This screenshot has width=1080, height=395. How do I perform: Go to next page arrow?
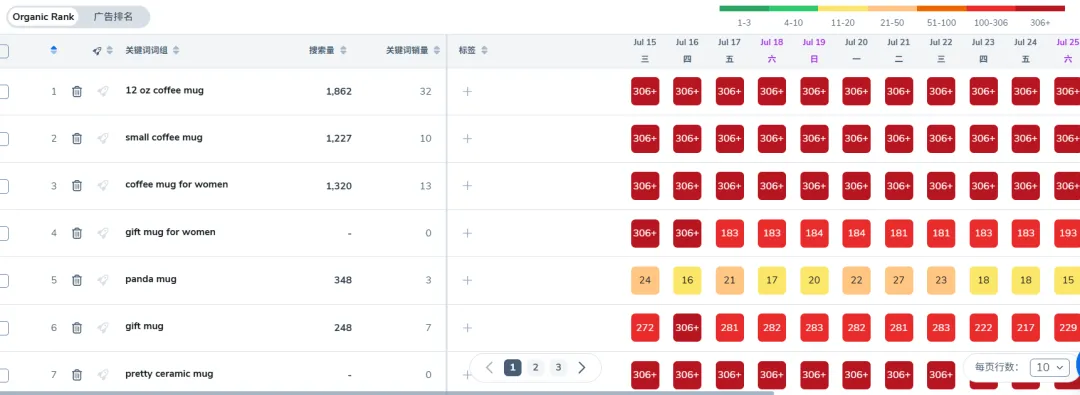pos(581,367)
